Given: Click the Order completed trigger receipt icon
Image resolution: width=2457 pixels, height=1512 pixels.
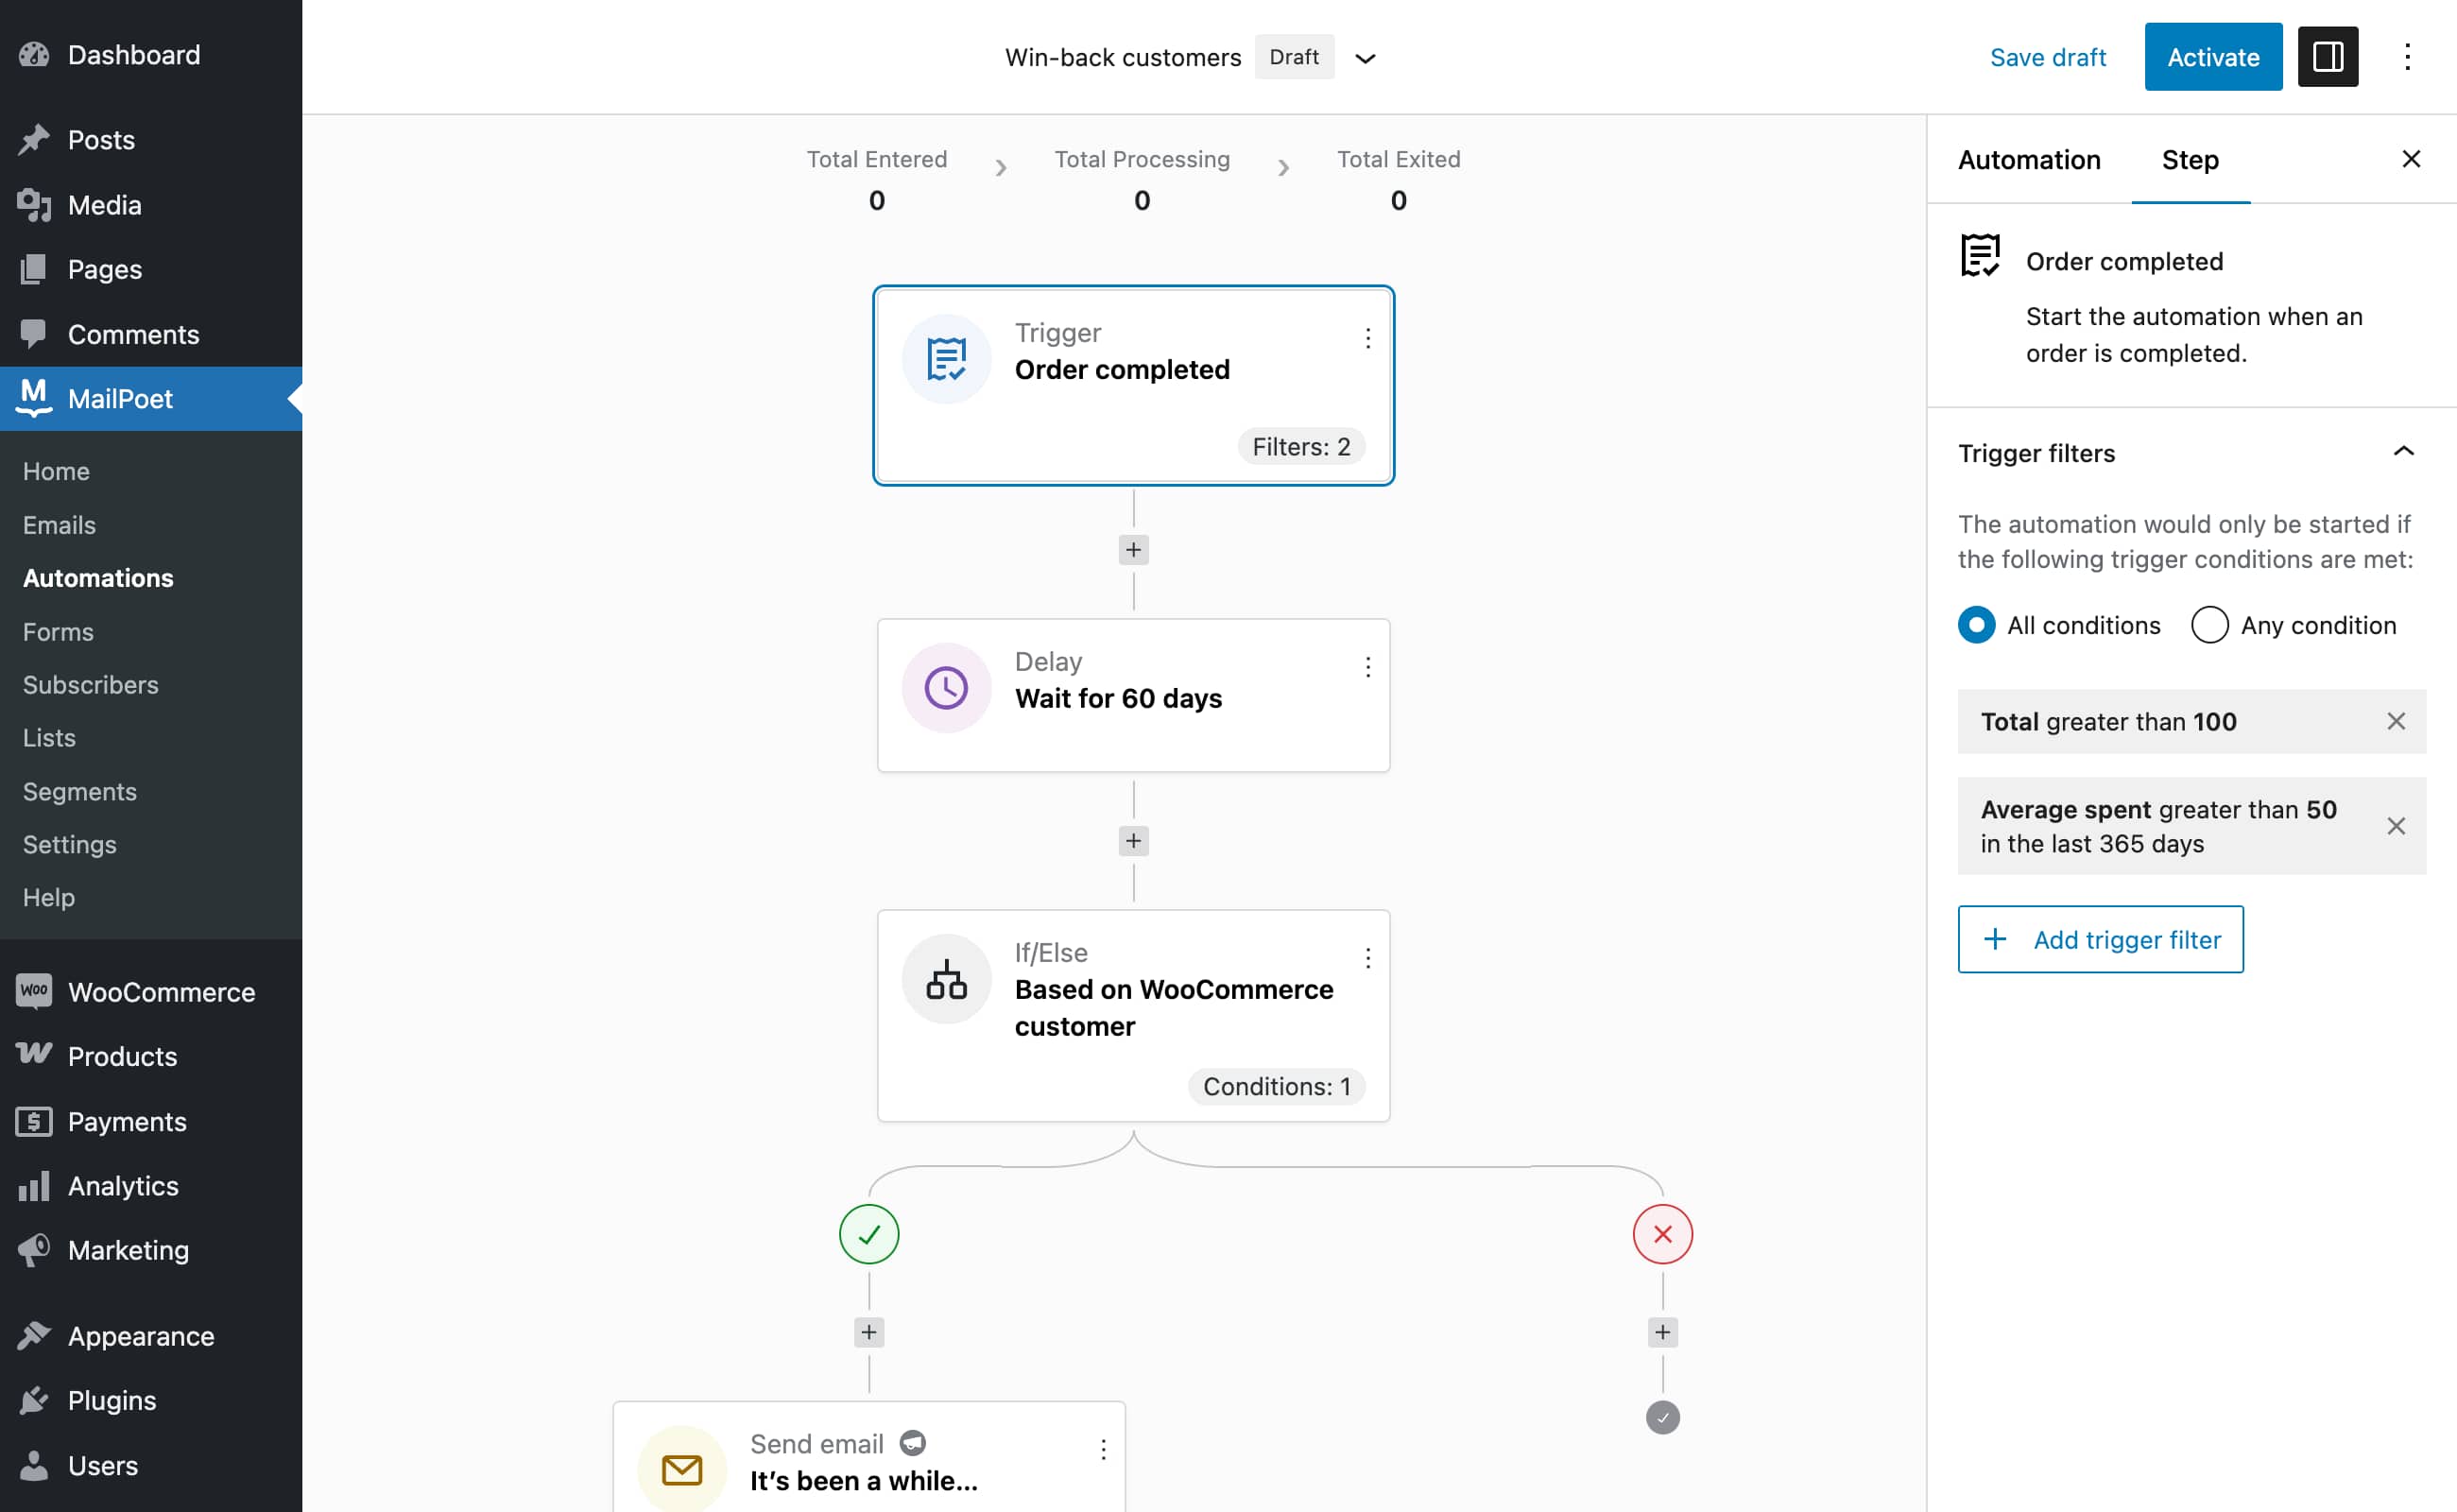Looking at the screenshot, I should [x=945, y=358].
